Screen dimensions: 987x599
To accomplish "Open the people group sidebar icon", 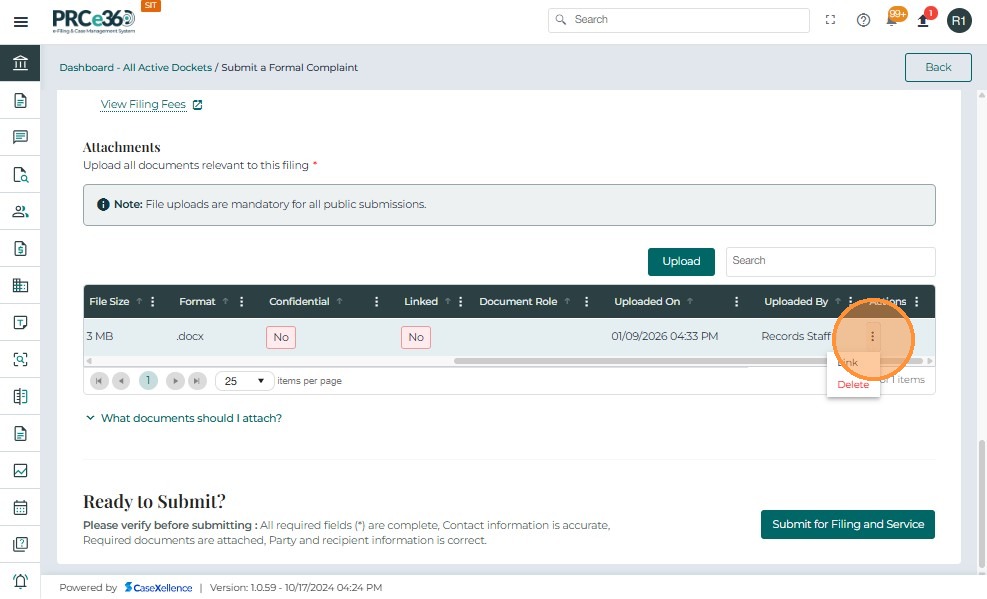I will point(20,211).
